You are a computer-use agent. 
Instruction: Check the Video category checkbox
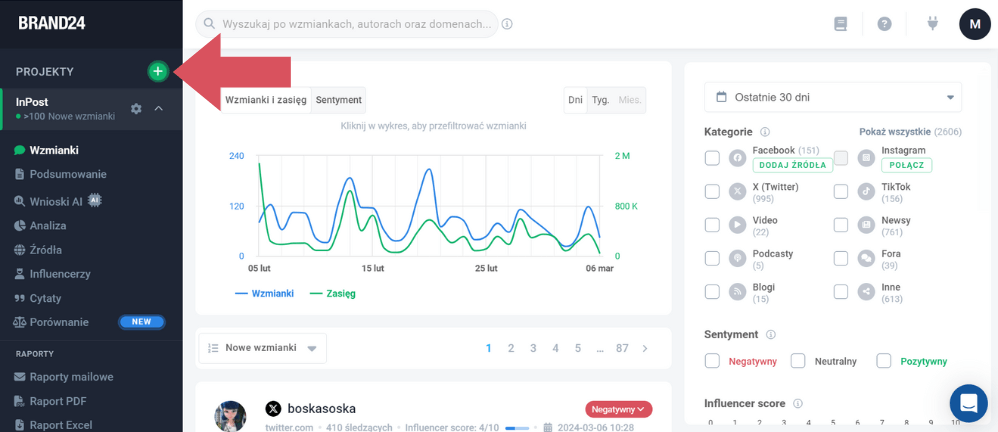(712, 225)
